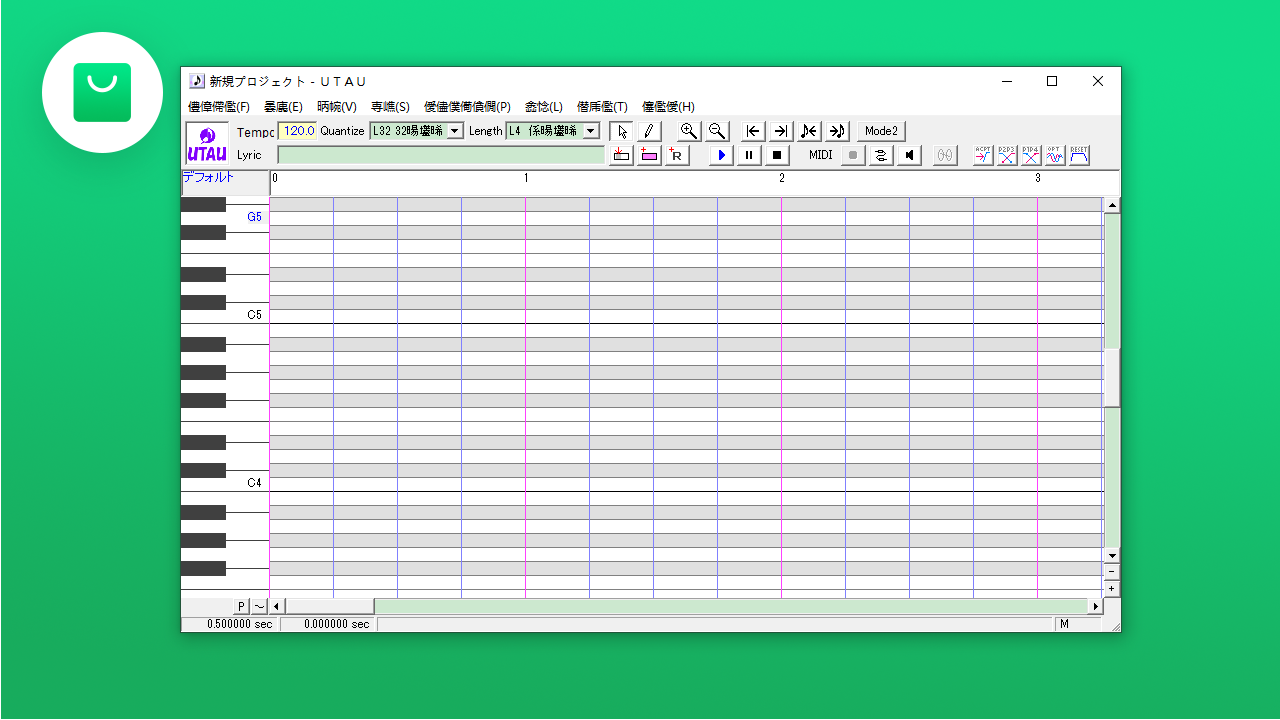Click the RESET envelope icon

coord(1079,155)
